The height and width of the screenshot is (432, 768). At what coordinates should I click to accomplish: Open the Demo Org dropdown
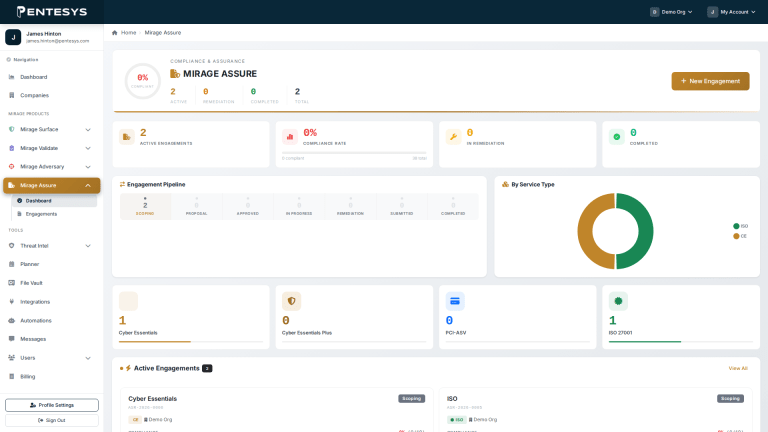[x=671, y=12]
